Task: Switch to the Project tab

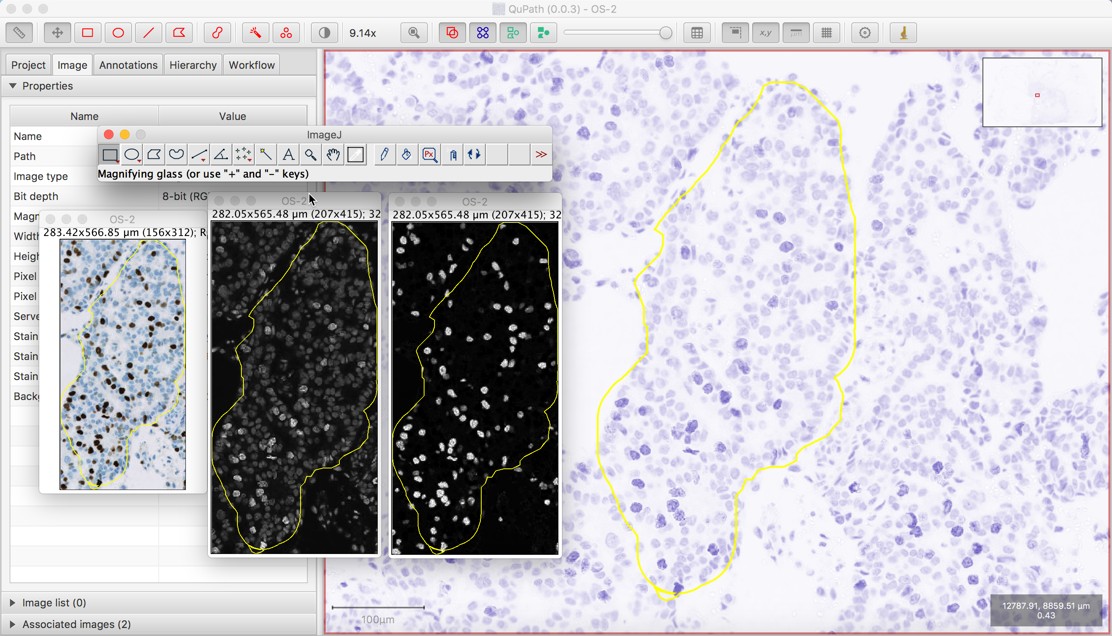Action: tap(28, 65)
